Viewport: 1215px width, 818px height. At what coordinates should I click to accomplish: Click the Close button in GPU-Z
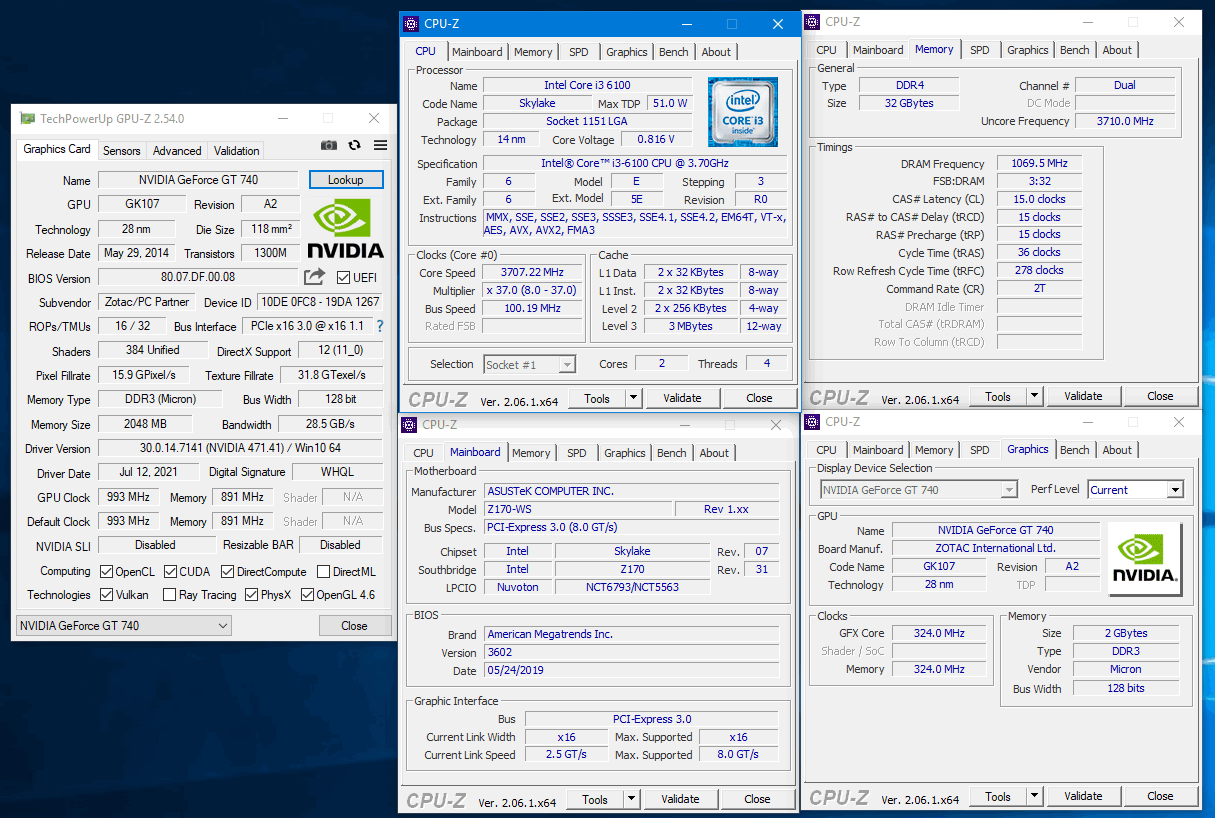[355, 626]
